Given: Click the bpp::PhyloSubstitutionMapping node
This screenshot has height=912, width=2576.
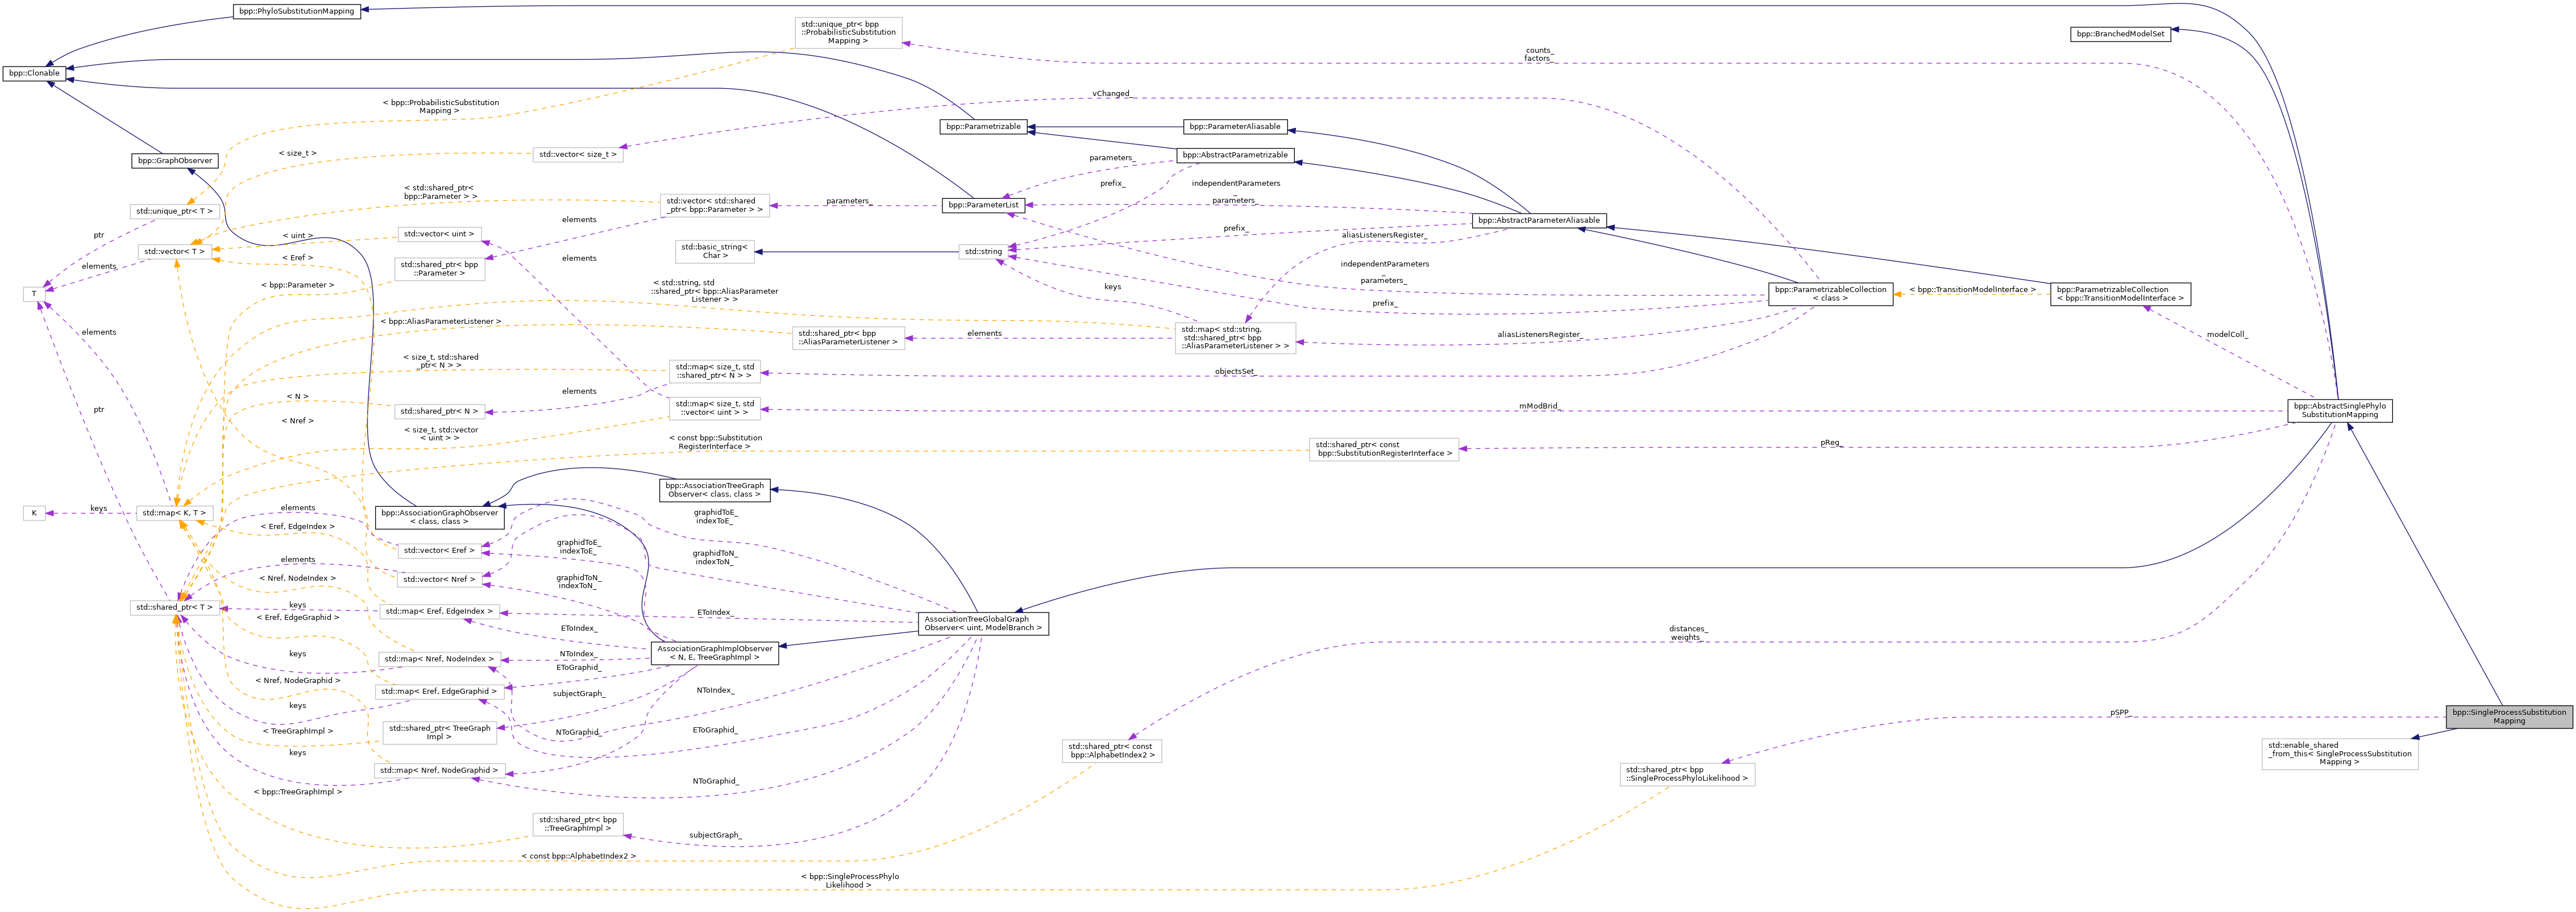Looking at the screenshot, I should click(296, 11).
